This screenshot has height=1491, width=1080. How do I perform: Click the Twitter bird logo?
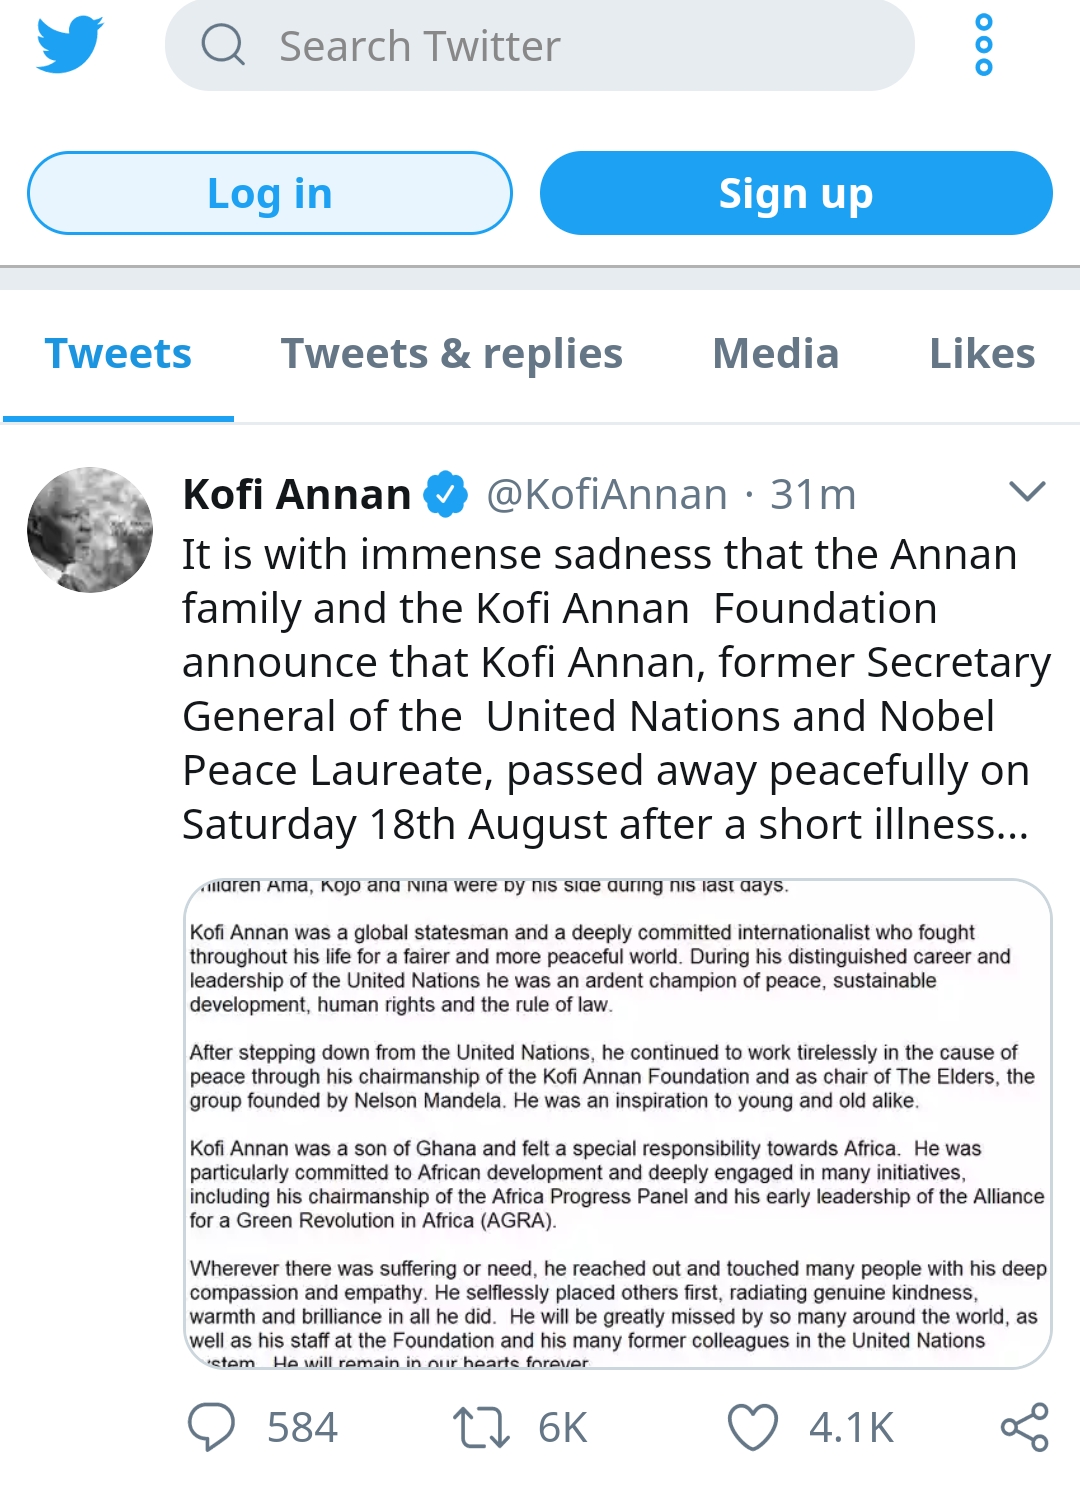coord(69,44)
